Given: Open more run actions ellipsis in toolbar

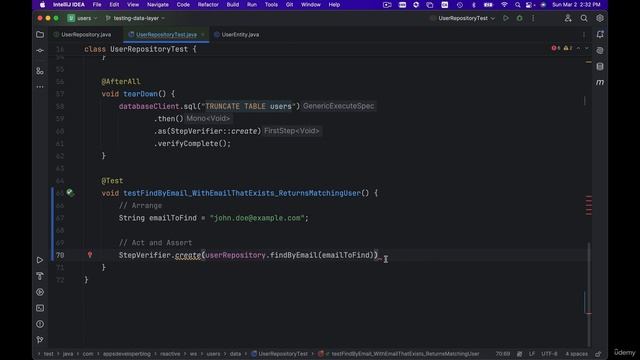Looking at the screenshot, I should point(533,18).
